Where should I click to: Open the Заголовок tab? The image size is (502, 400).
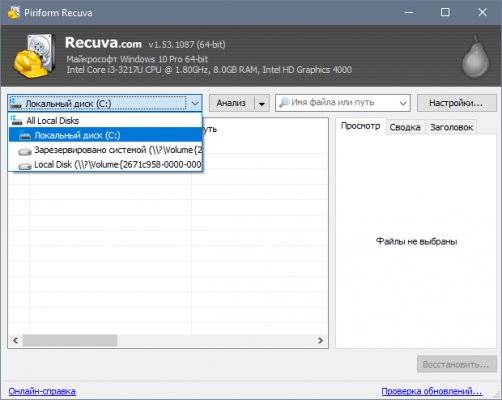pos(451,127)
